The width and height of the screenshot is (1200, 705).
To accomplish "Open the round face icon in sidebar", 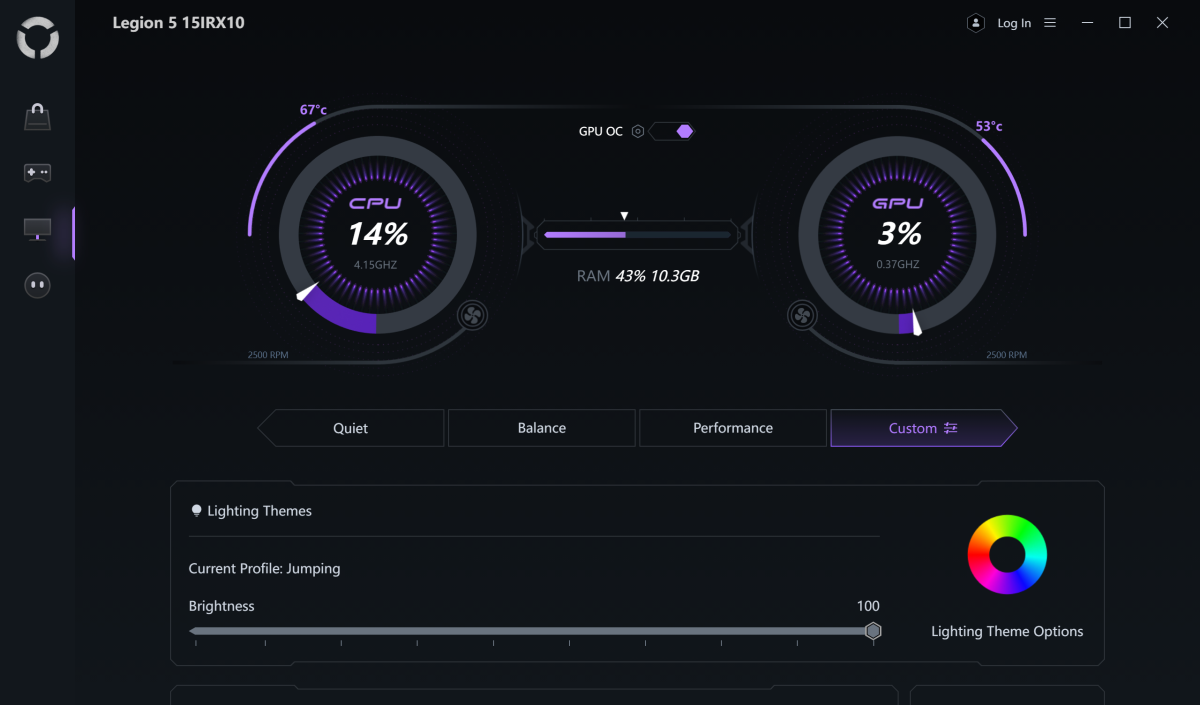I will click(x=38, y=286).
